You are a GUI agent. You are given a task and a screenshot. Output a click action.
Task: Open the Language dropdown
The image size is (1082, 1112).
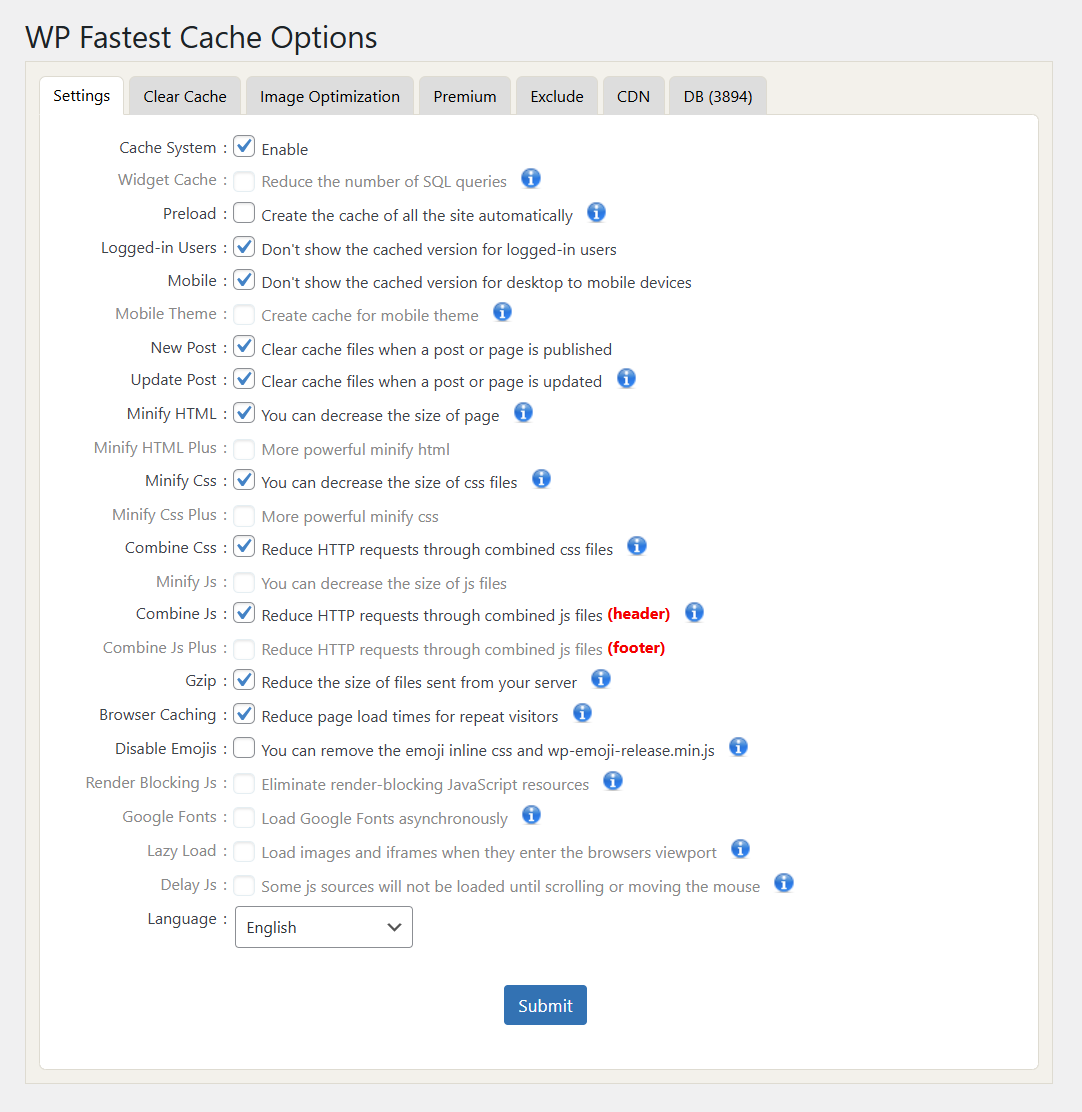point(323,927)
